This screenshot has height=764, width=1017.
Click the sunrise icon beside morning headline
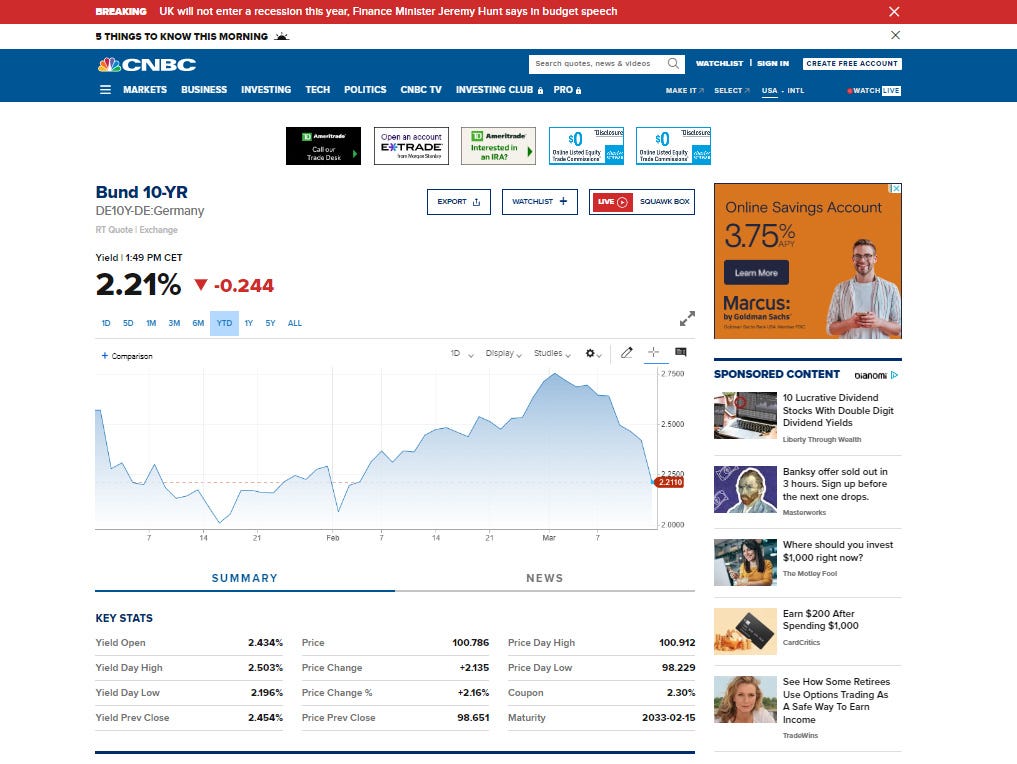point(281,36)
